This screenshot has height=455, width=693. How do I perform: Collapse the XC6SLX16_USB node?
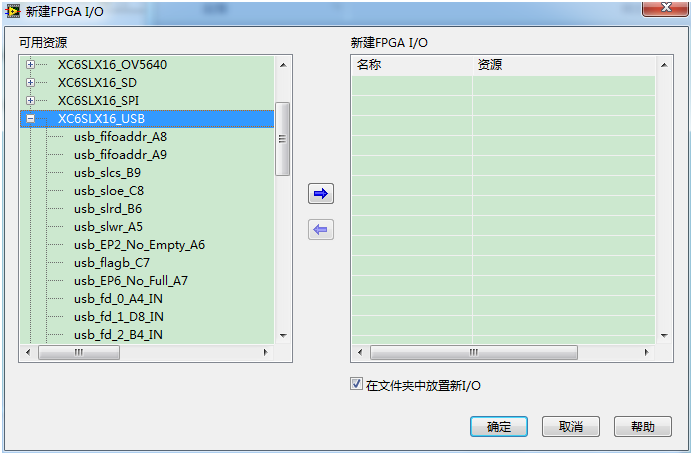(30, 119)
